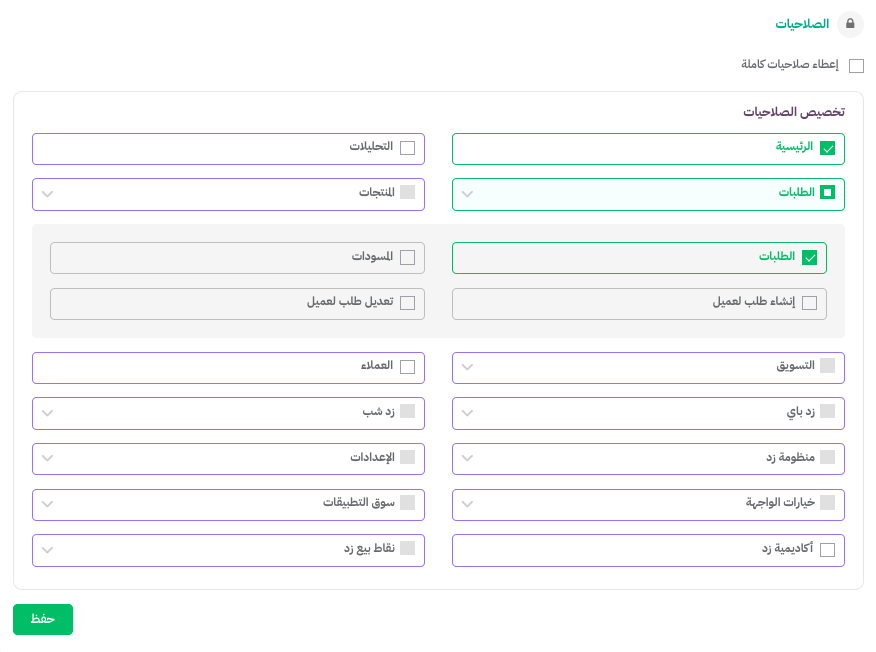Click the green حفظ save button
The image size is (876, 652).
click(x=43, y=619)
